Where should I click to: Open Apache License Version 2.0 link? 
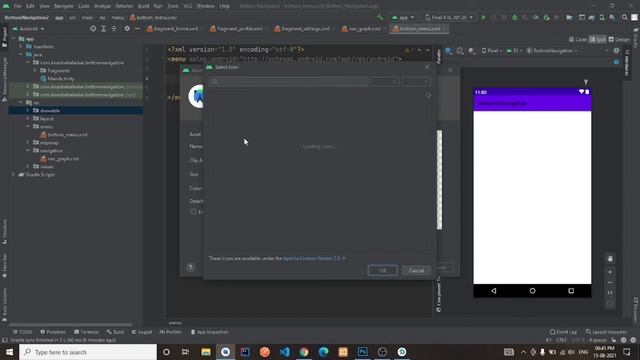point(311,258)
